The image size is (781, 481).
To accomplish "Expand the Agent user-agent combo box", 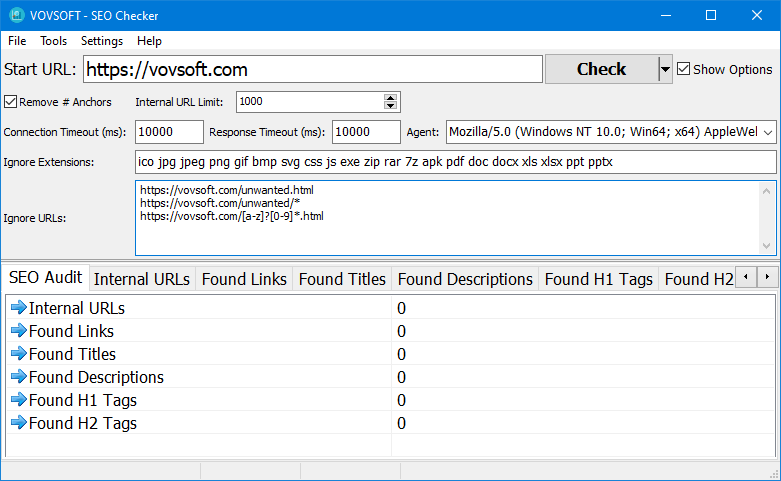I will 768,132.
